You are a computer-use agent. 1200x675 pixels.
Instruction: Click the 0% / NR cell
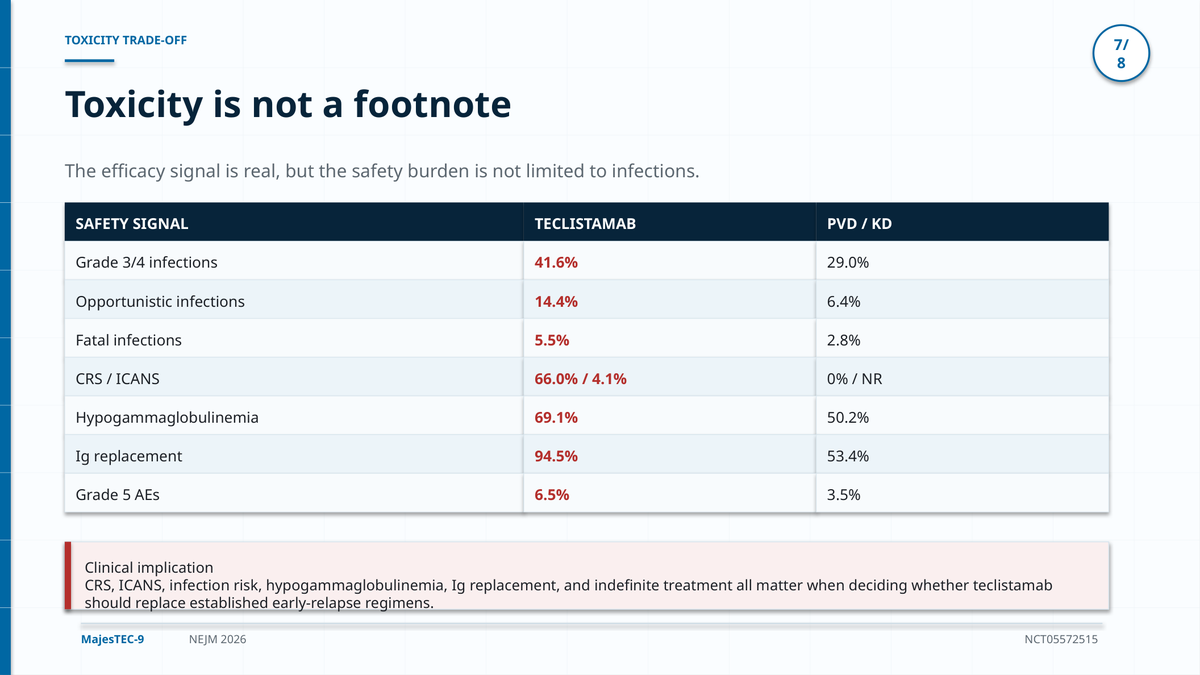click(855, 379)
